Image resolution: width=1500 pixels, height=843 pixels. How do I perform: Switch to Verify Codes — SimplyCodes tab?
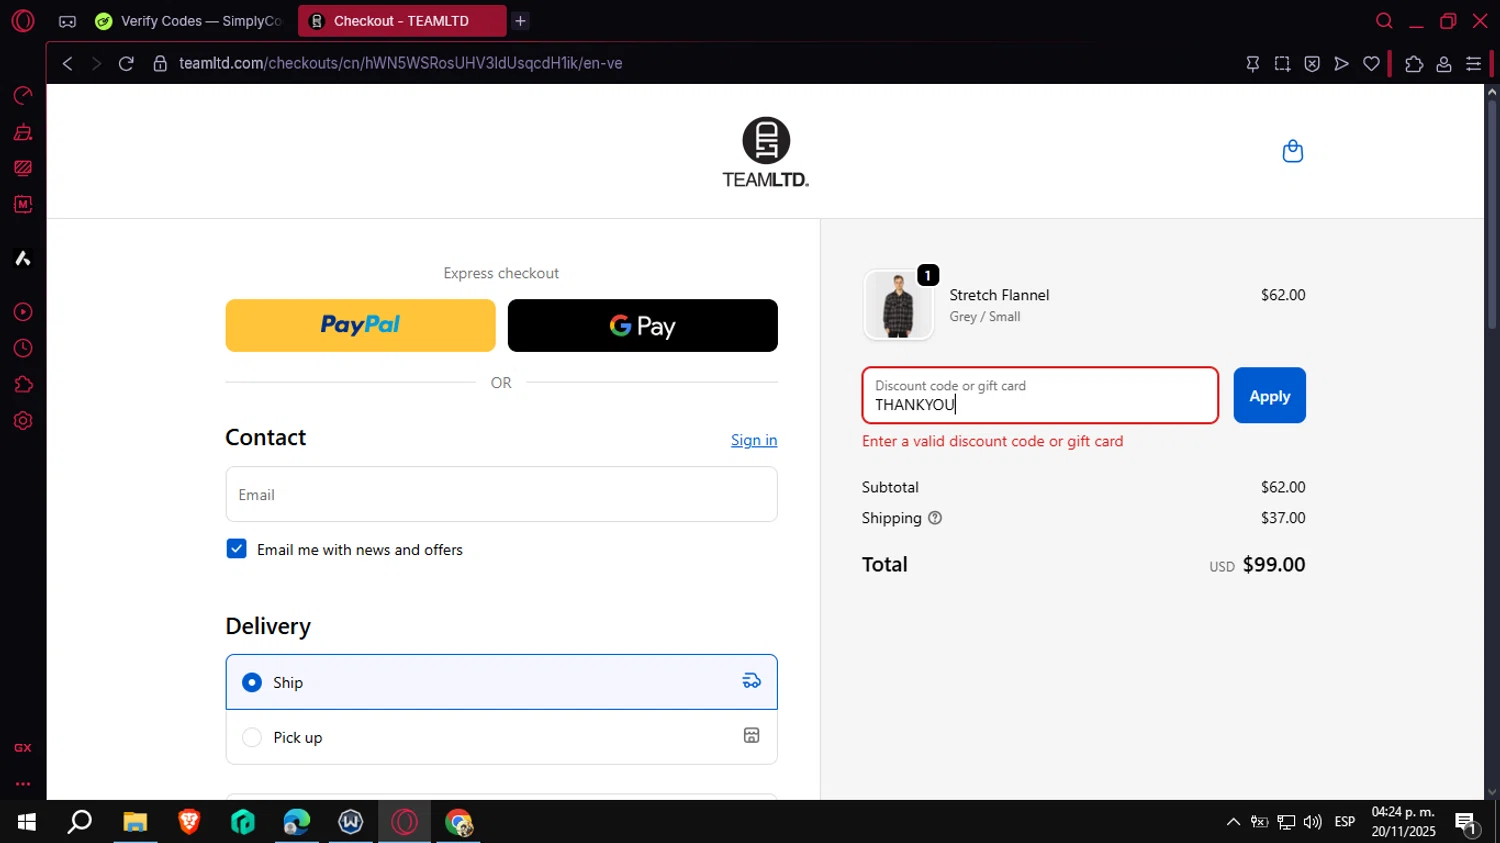pos(189,21)
